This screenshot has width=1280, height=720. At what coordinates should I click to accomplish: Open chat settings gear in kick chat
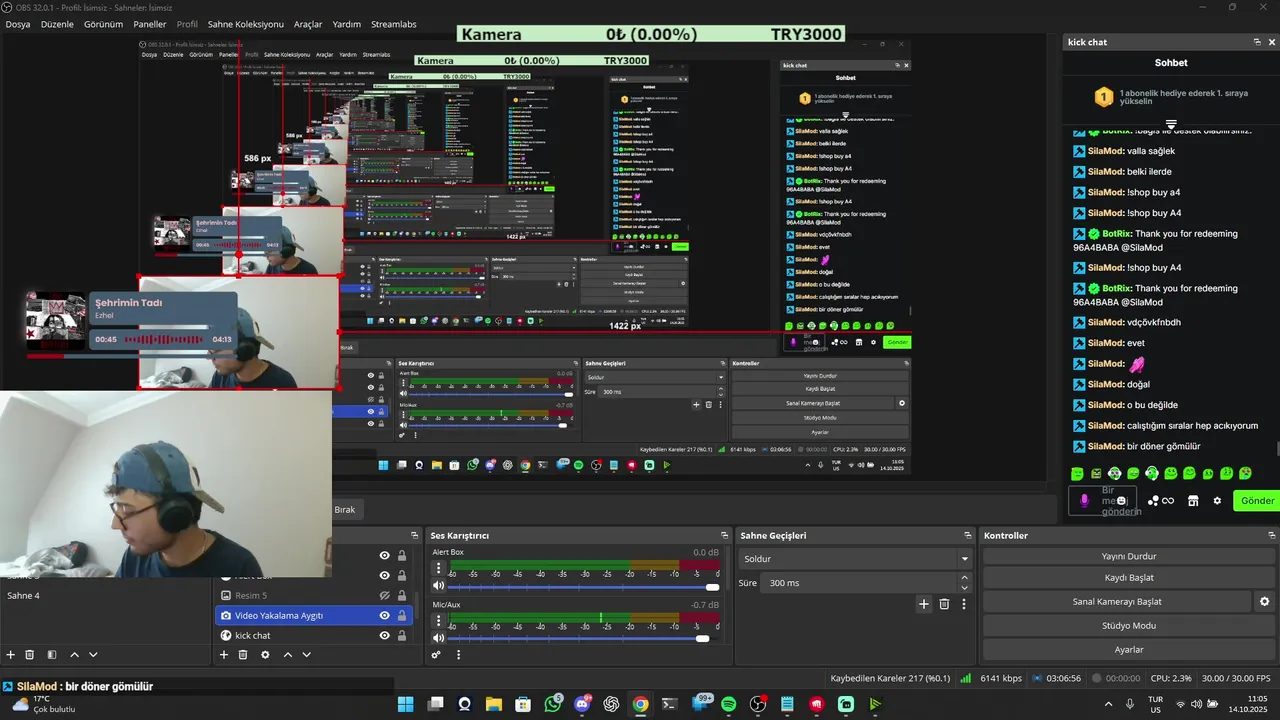pos(1217,501)
